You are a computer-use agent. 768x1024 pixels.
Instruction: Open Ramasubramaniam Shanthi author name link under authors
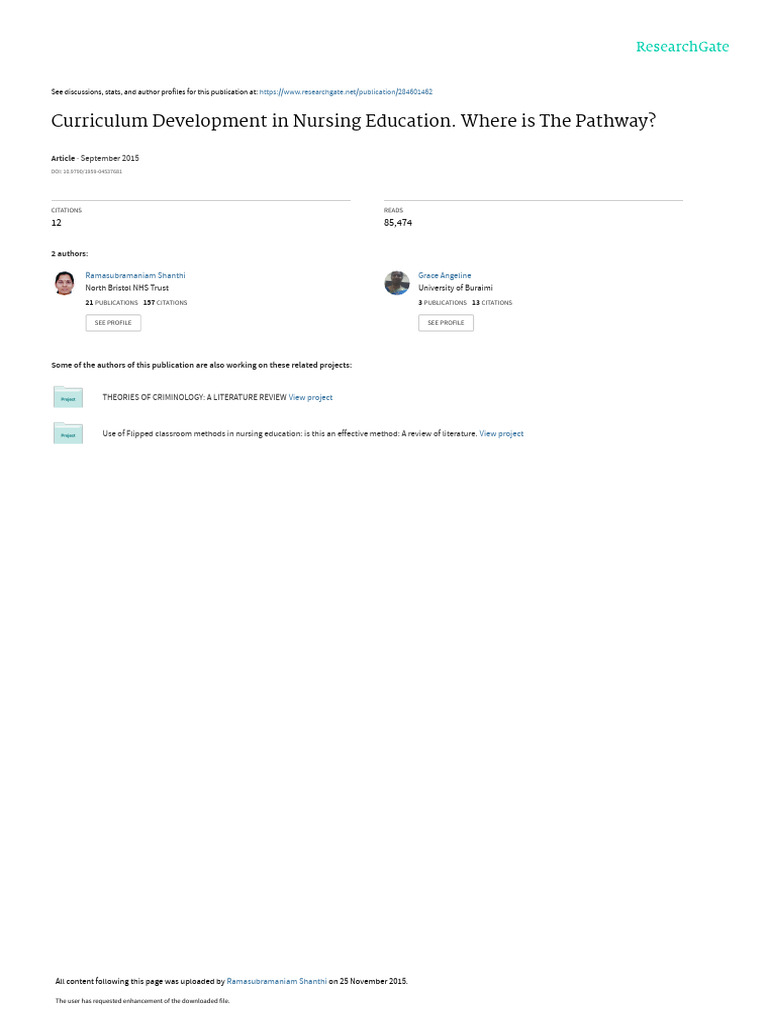[135, 276]
